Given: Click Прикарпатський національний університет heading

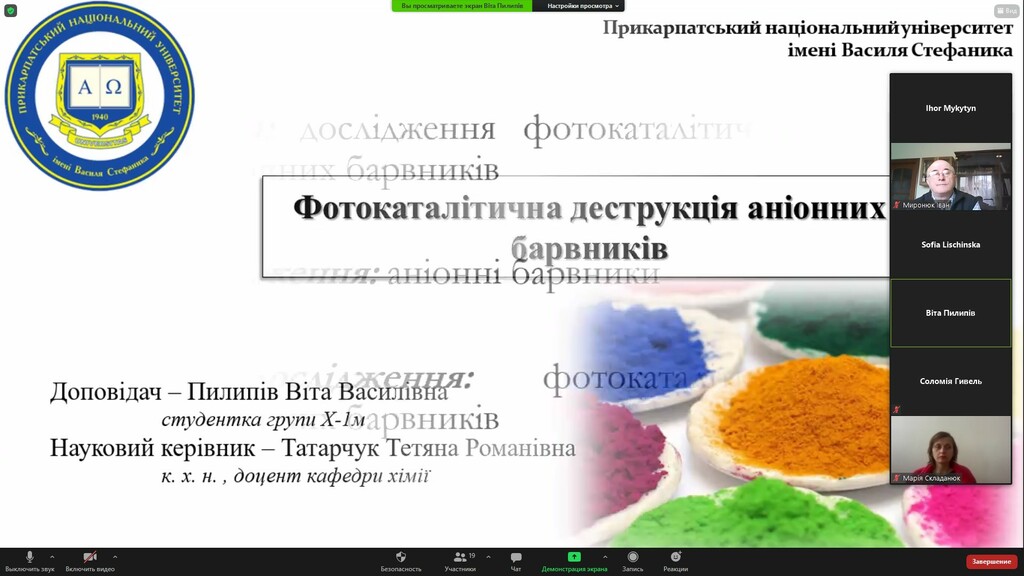Looking at the screenshot, I should [x=807, y=29].
